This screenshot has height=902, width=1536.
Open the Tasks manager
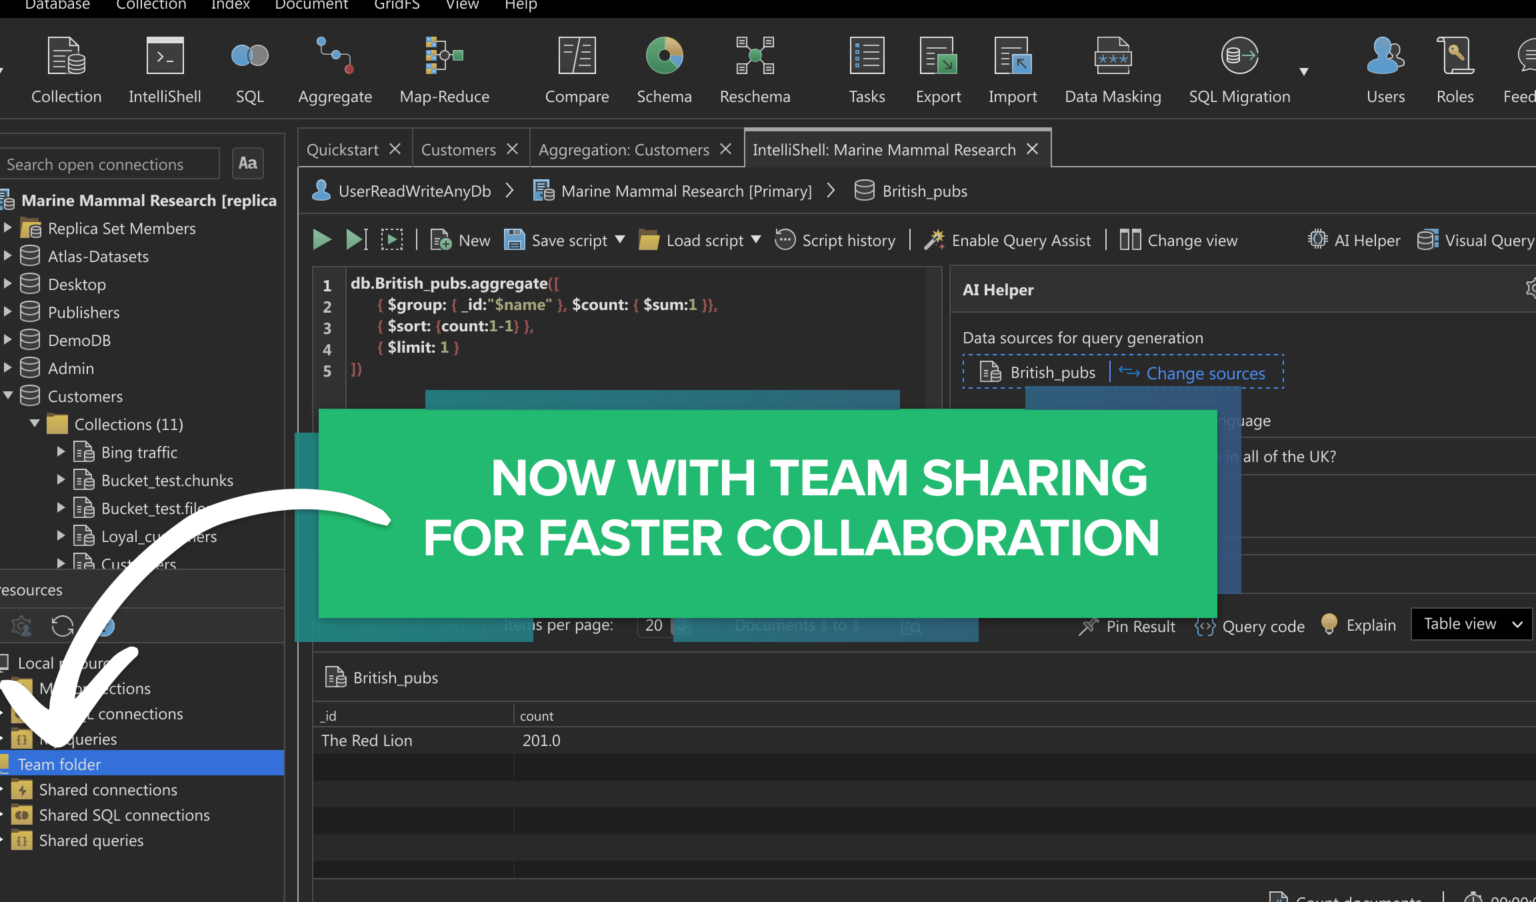click(867, 70)
